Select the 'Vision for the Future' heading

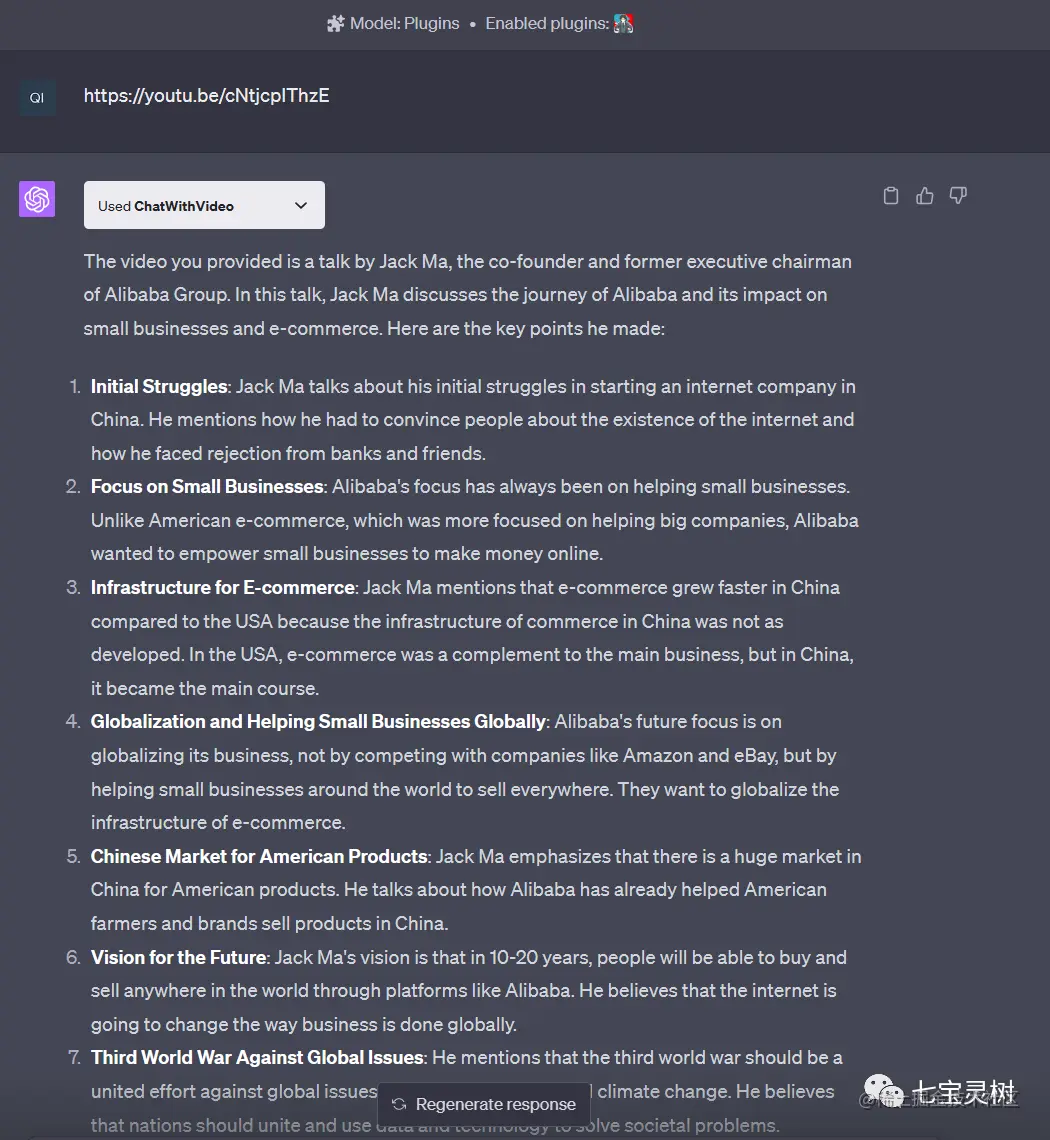pyautogui.click(x=179, y=958)
